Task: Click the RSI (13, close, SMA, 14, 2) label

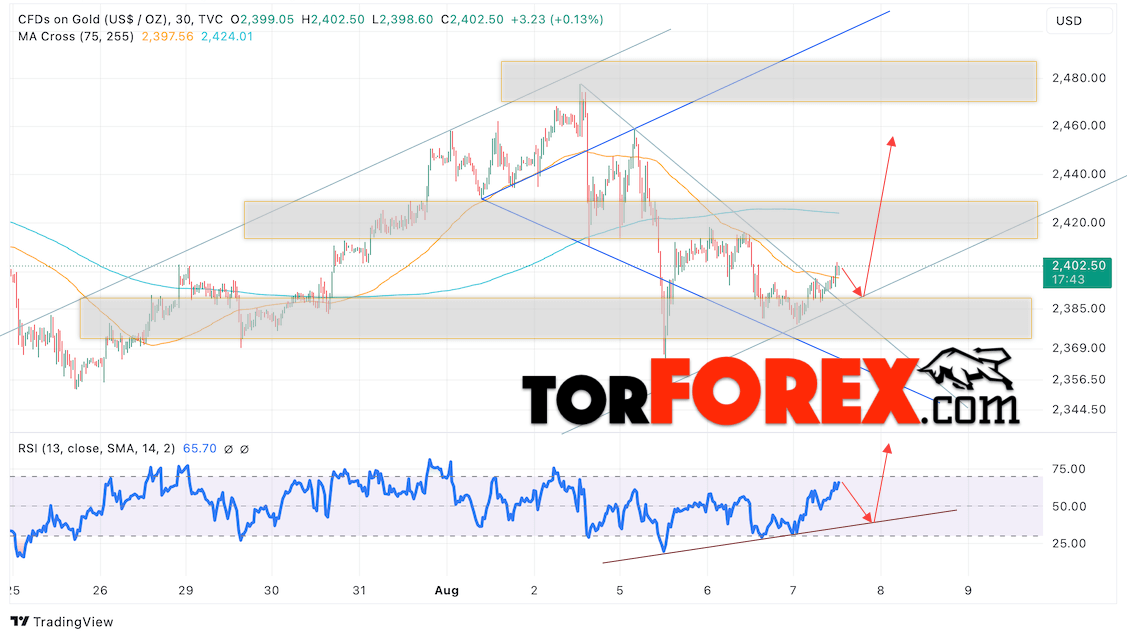Action: [x=96, y=449]
